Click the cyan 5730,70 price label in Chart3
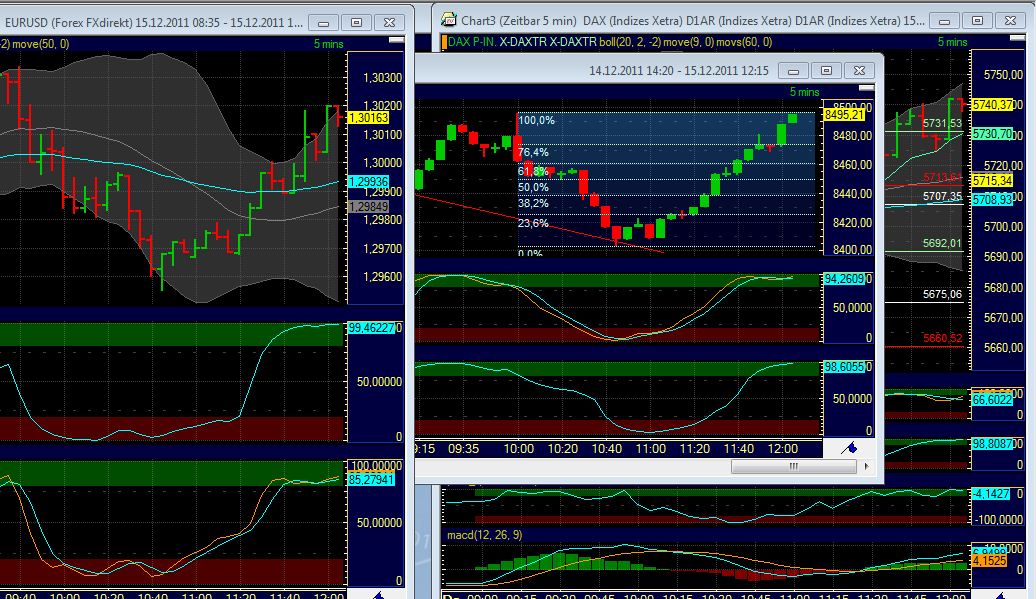Viewport: 1036px width, 599px height. coord(992,133)
